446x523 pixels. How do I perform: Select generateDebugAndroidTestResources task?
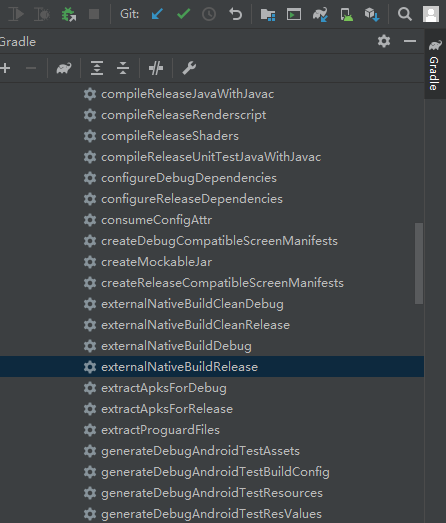(212, 493)
